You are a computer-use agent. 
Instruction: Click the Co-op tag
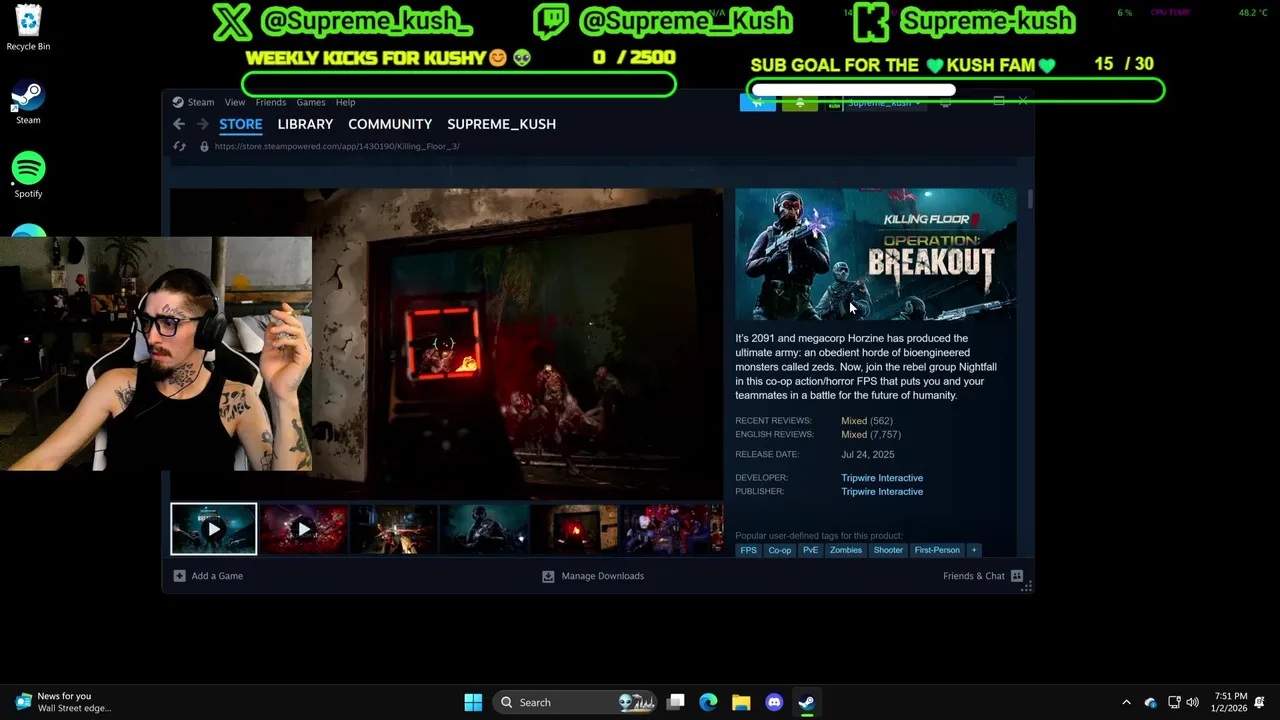tap(779, 550)
